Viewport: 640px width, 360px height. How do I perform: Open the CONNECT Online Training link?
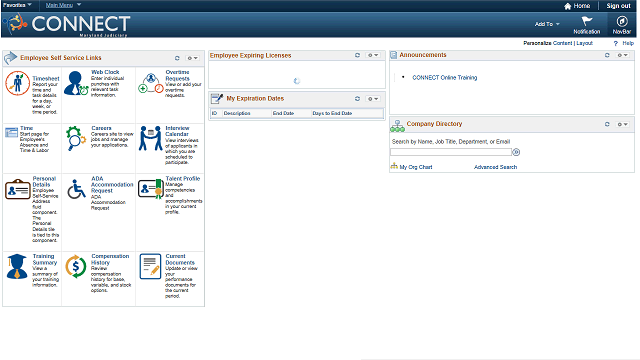444,78
